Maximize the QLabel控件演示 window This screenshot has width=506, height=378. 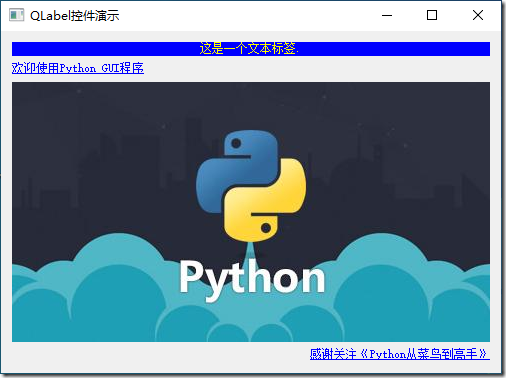(432, 15)
